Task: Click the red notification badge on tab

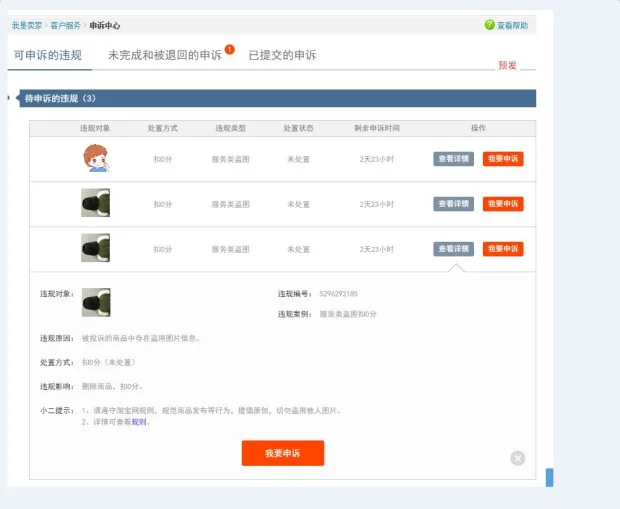Action: coord(230,48)
